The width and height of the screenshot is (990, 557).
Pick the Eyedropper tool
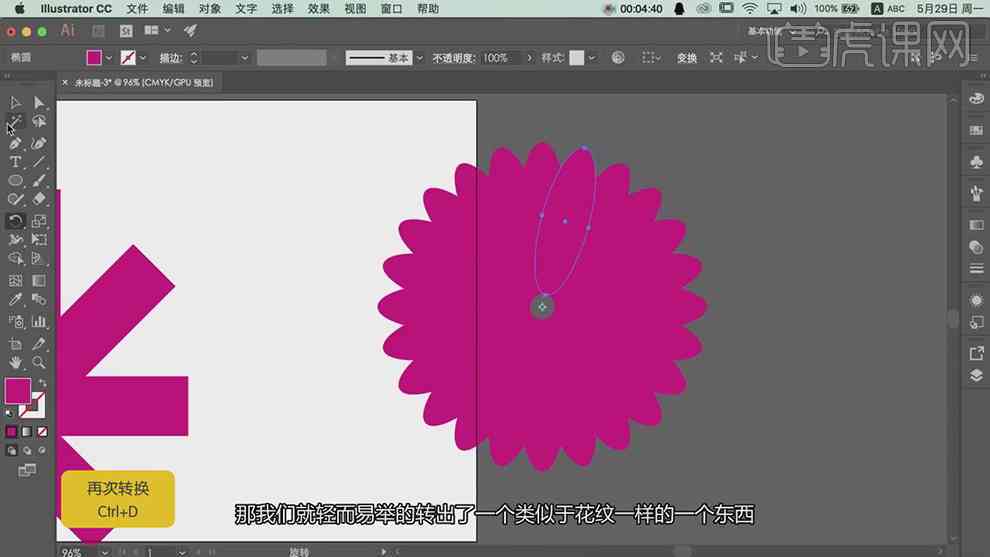[15, 299]
